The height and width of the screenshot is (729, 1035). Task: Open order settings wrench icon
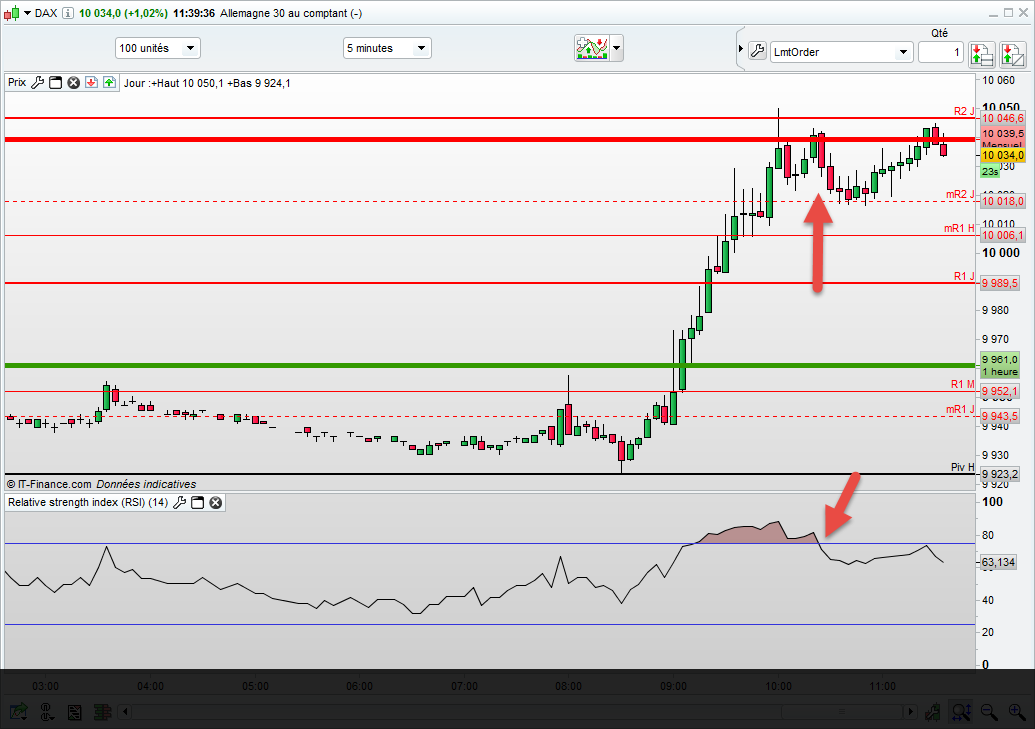pyautogui.click(x=757, y=51)
